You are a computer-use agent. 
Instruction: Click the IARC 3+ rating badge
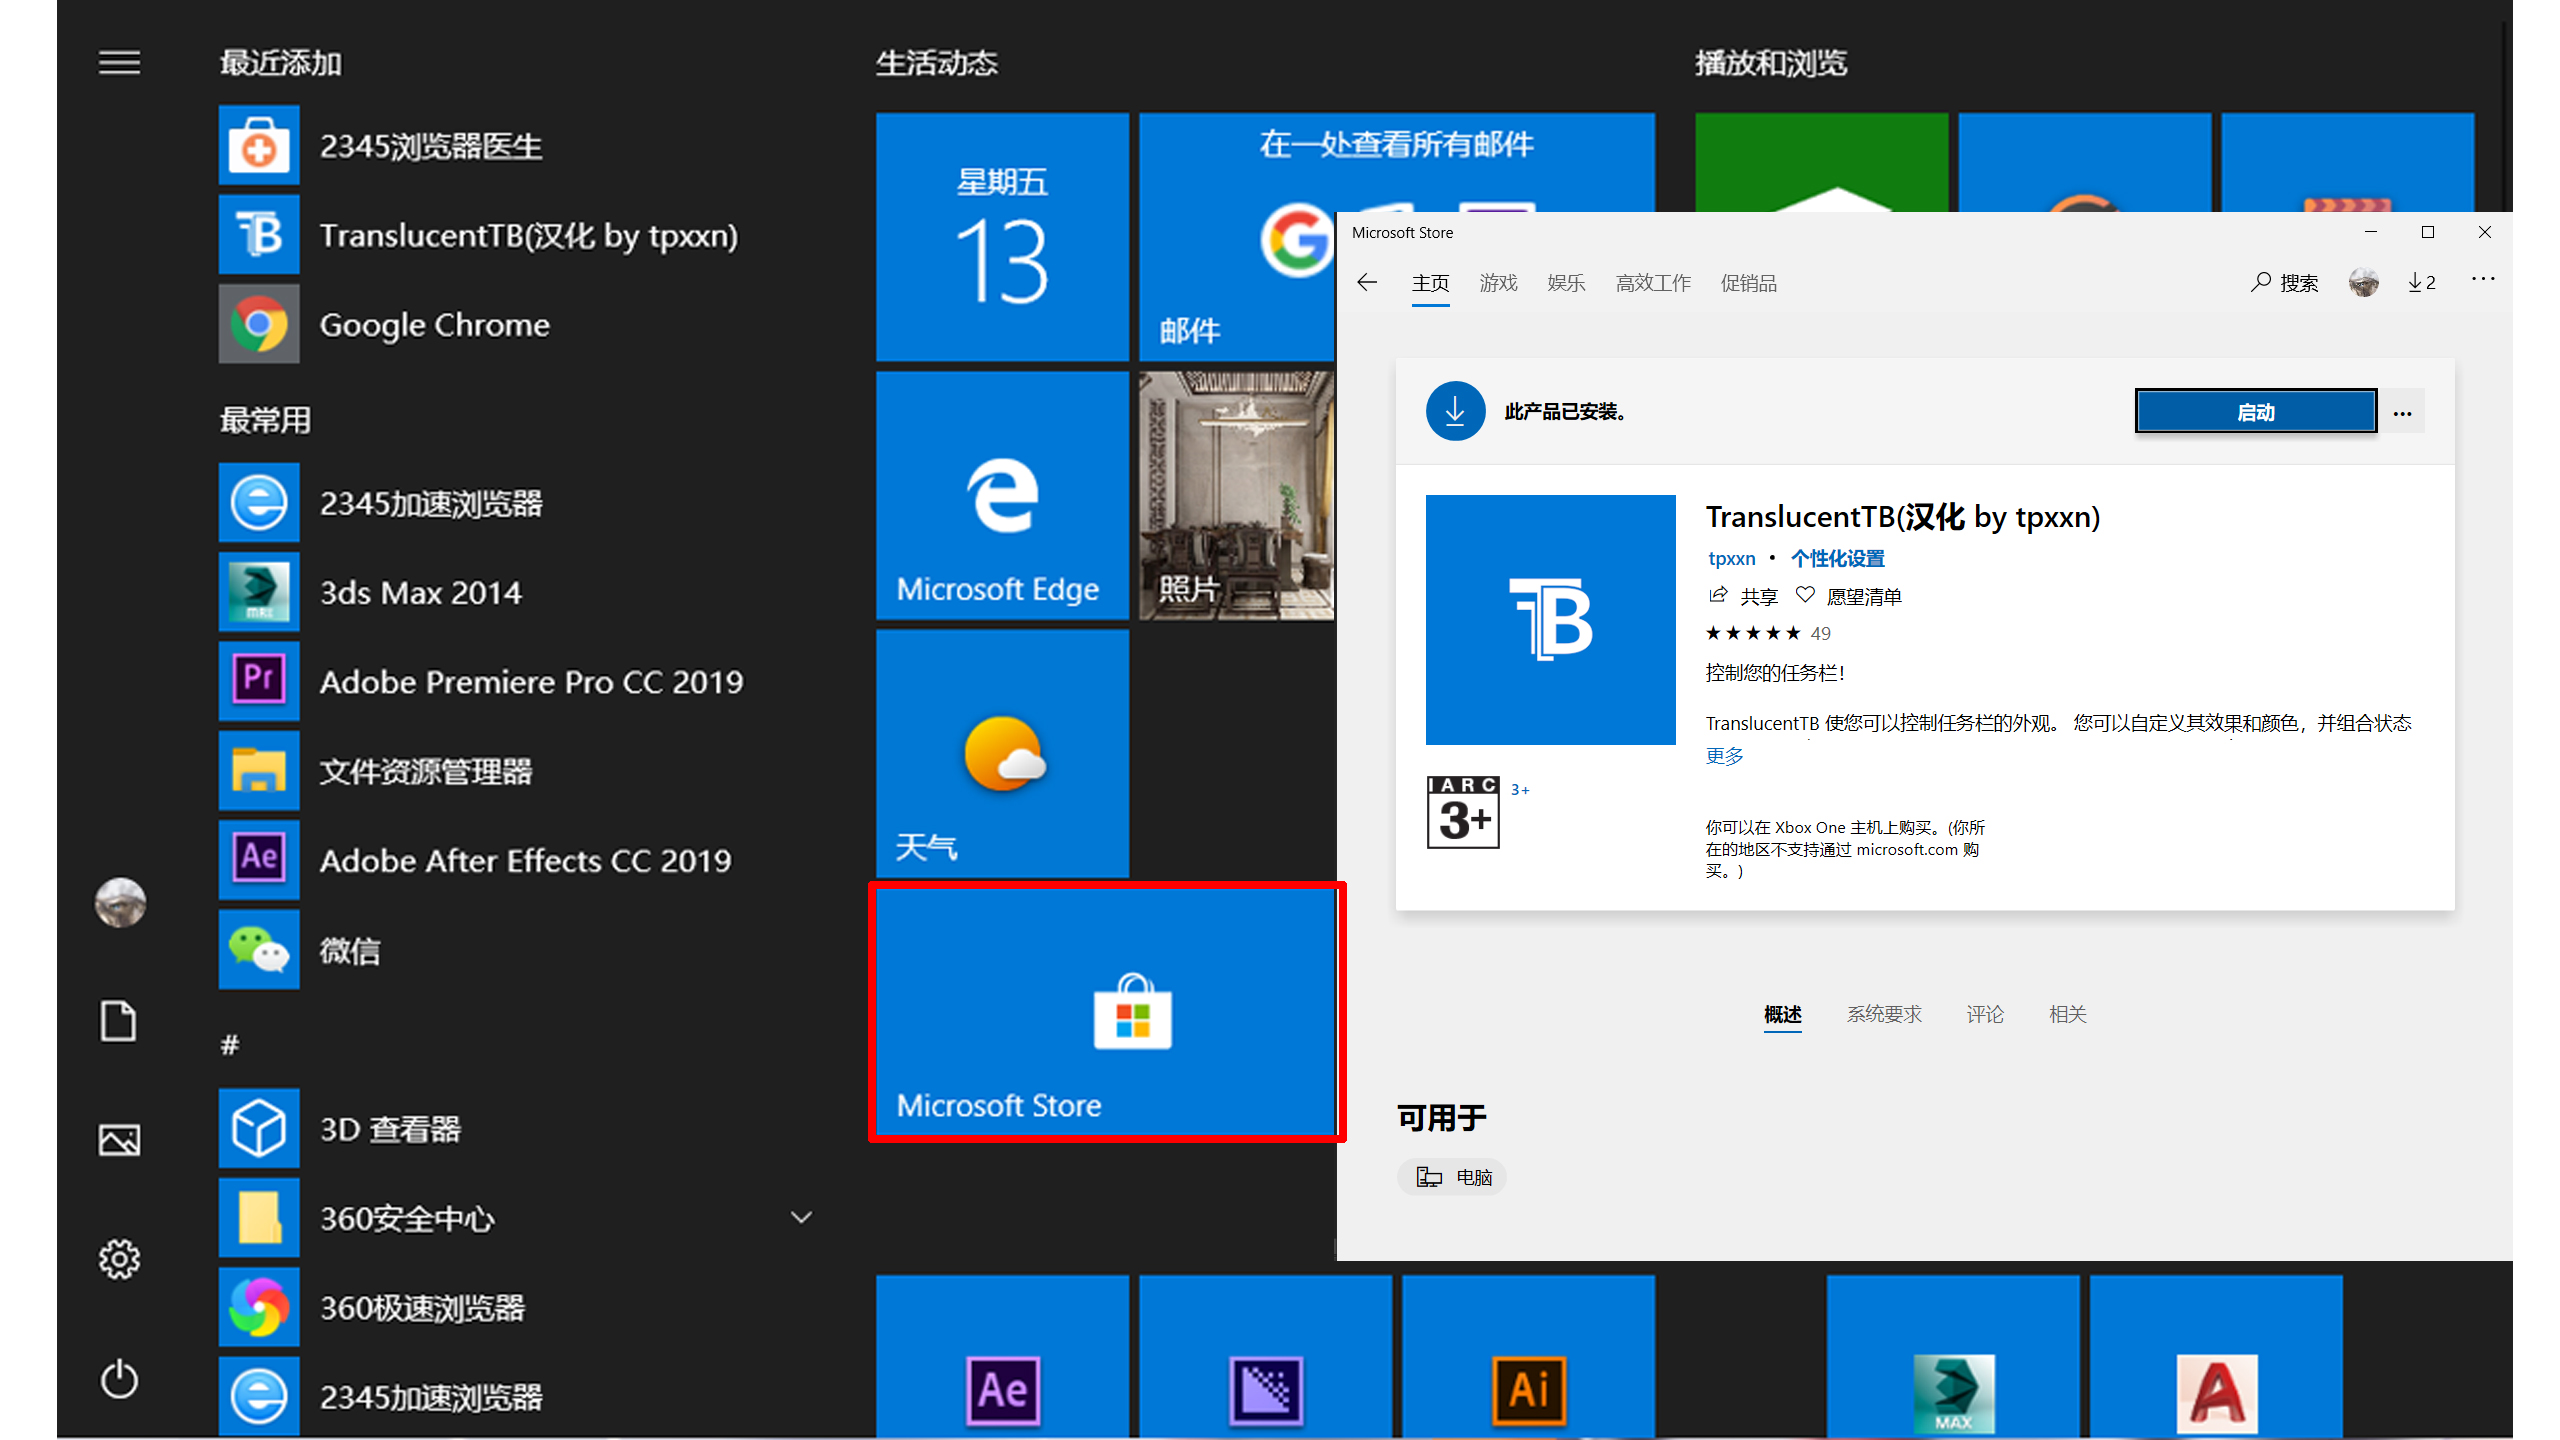(x=1463, y=812)
